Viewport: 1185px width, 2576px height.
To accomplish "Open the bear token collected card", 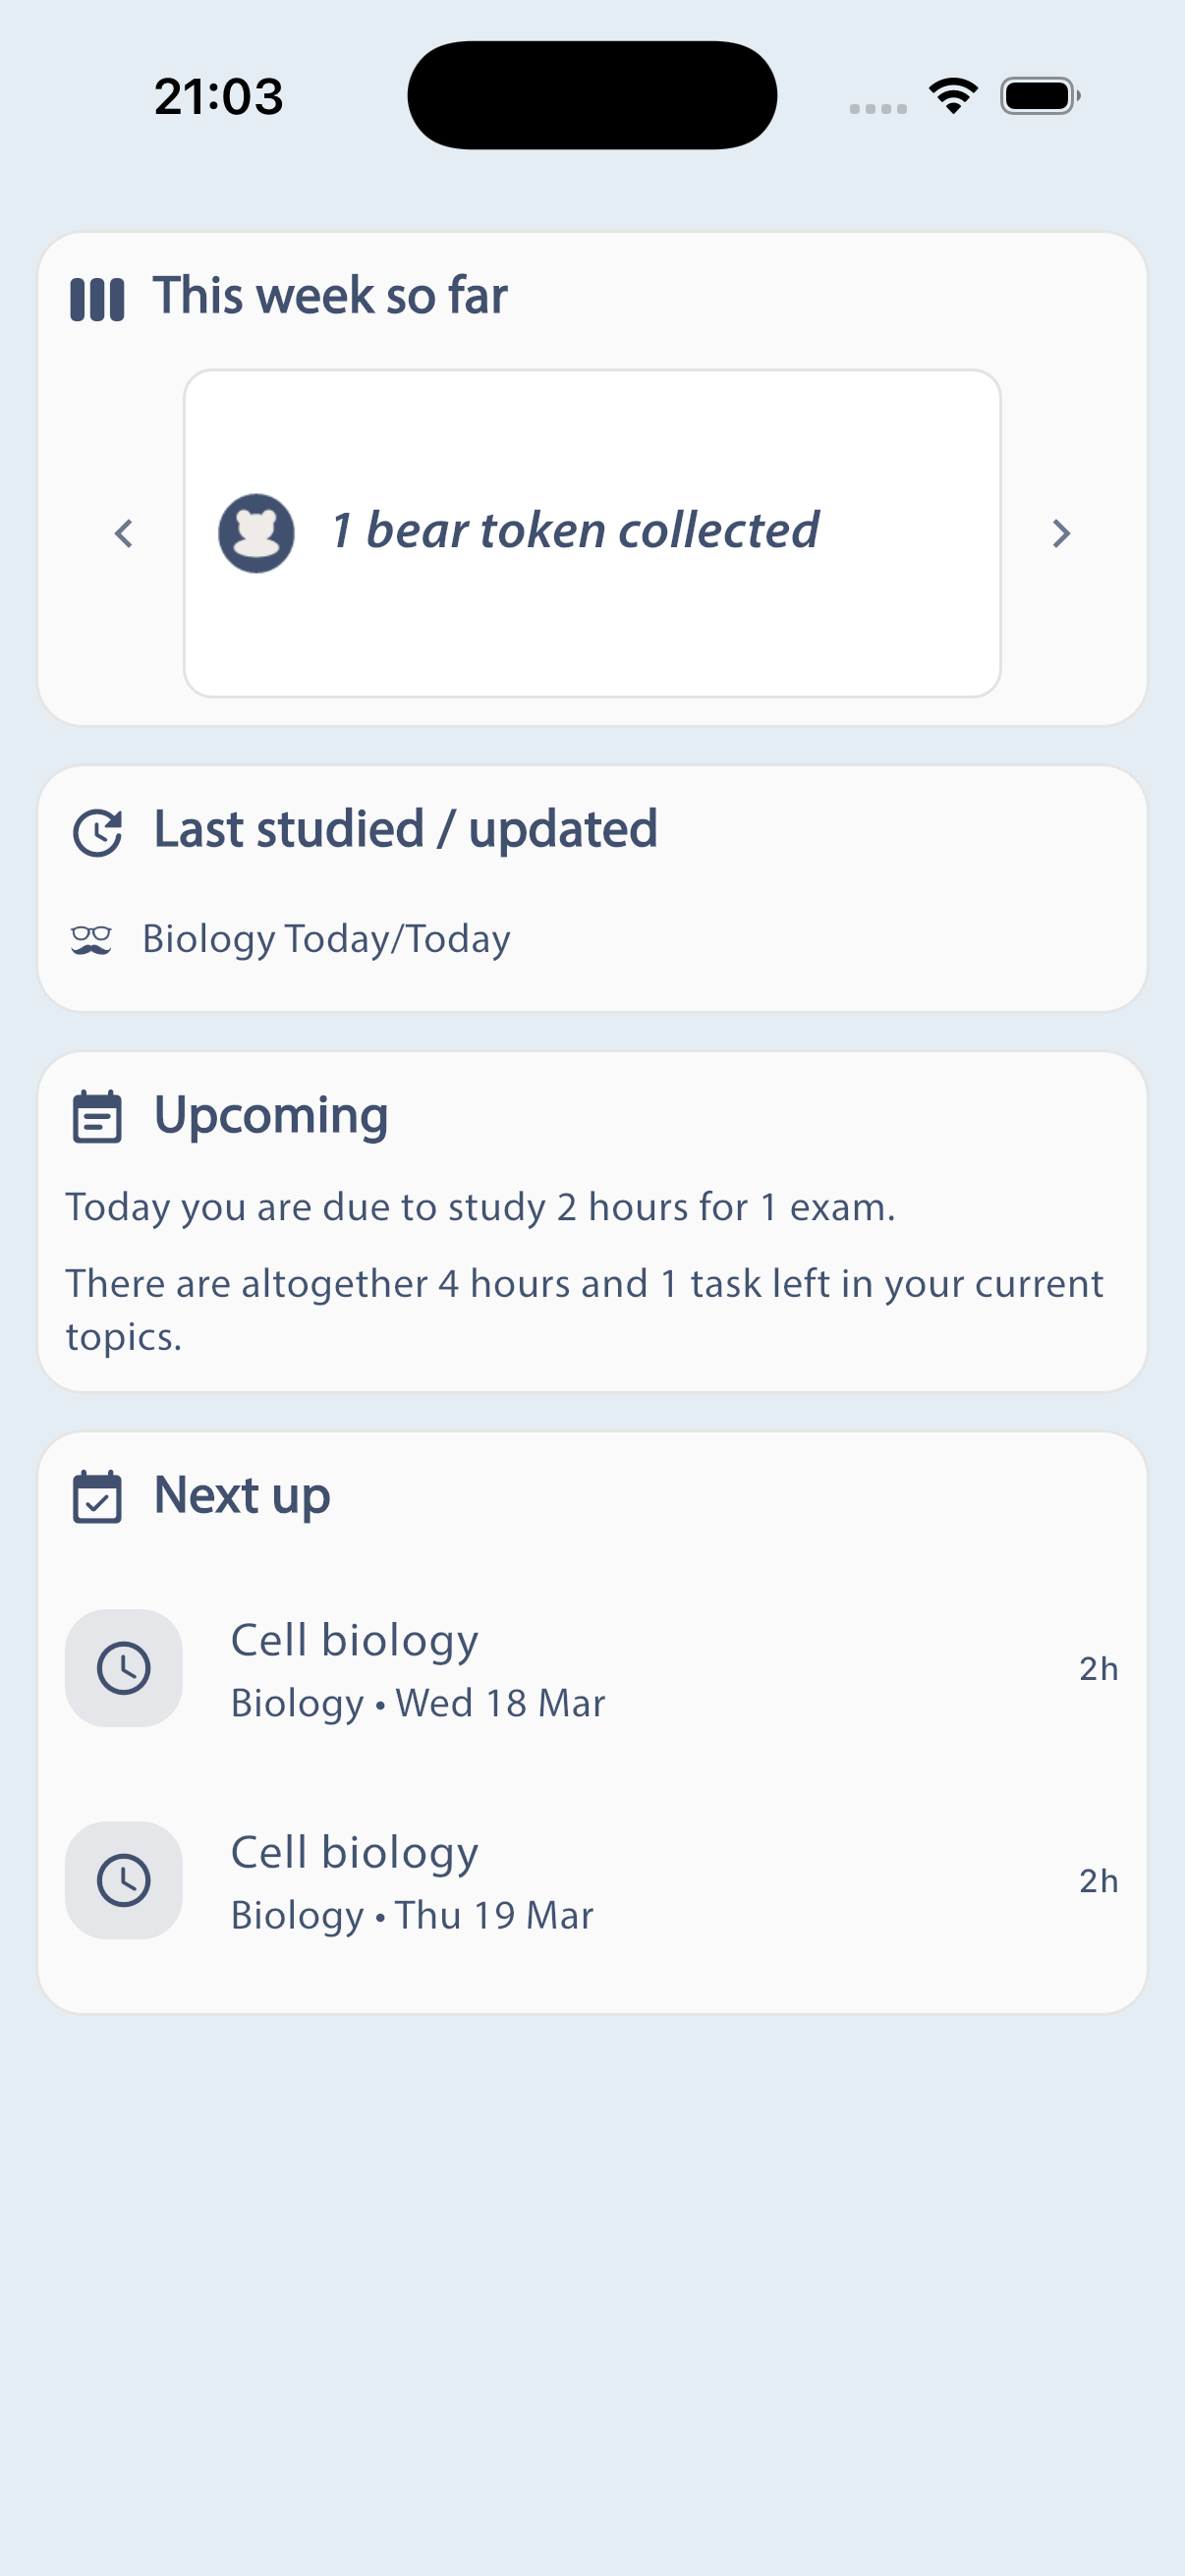I will coord(592,533).
